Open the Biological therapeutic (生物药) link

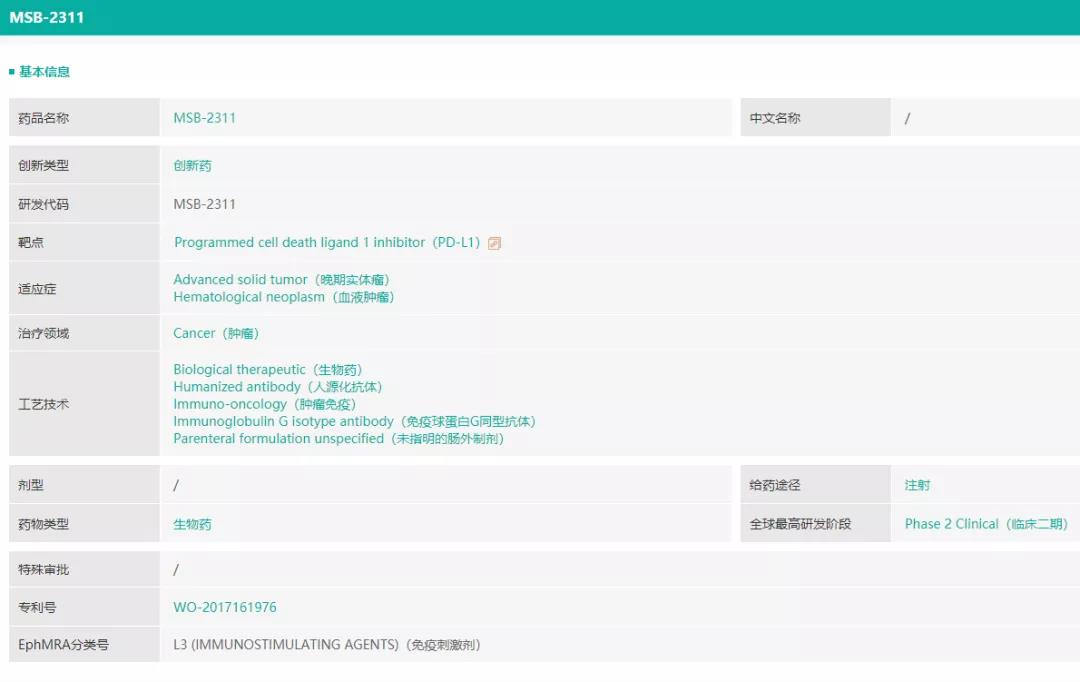(268, 370)
